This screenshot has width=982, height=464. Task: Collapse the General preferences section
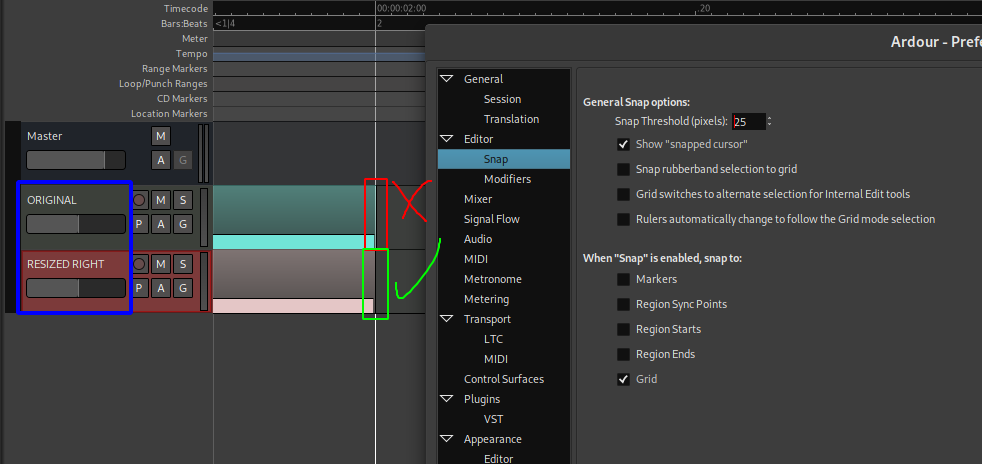446,79
